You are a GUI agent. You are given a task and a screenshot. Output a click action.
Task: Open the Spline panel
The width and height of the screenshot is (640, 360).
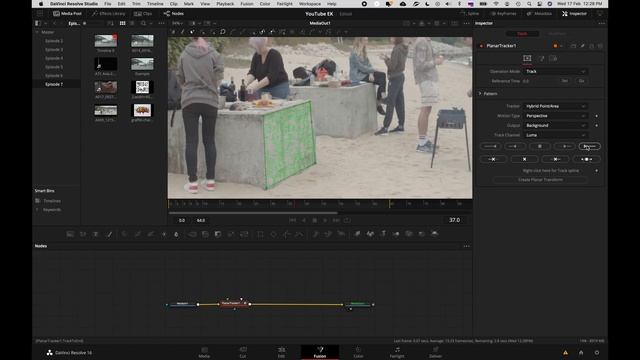[469, 13]
